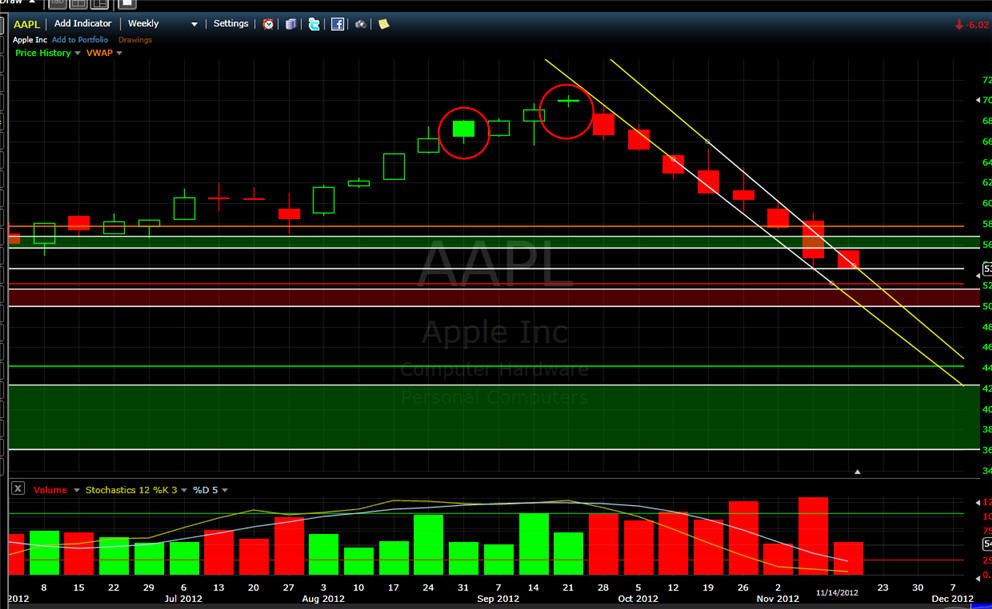Open the yellow sticky note icon
Viewport: 992px width, 609px height.
[x=383, y=24]
